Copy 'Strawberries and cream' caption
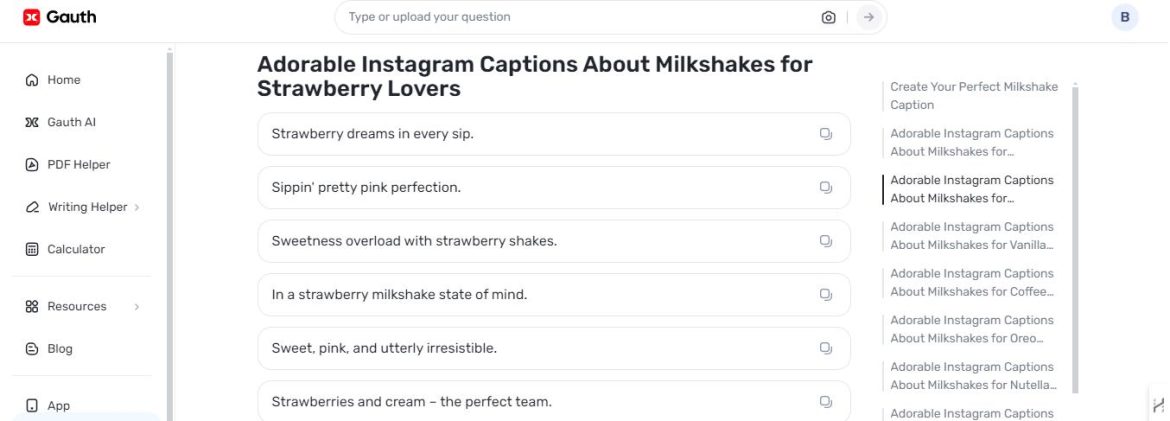This screenshot has height=421, width=1170. coord(825,402)
